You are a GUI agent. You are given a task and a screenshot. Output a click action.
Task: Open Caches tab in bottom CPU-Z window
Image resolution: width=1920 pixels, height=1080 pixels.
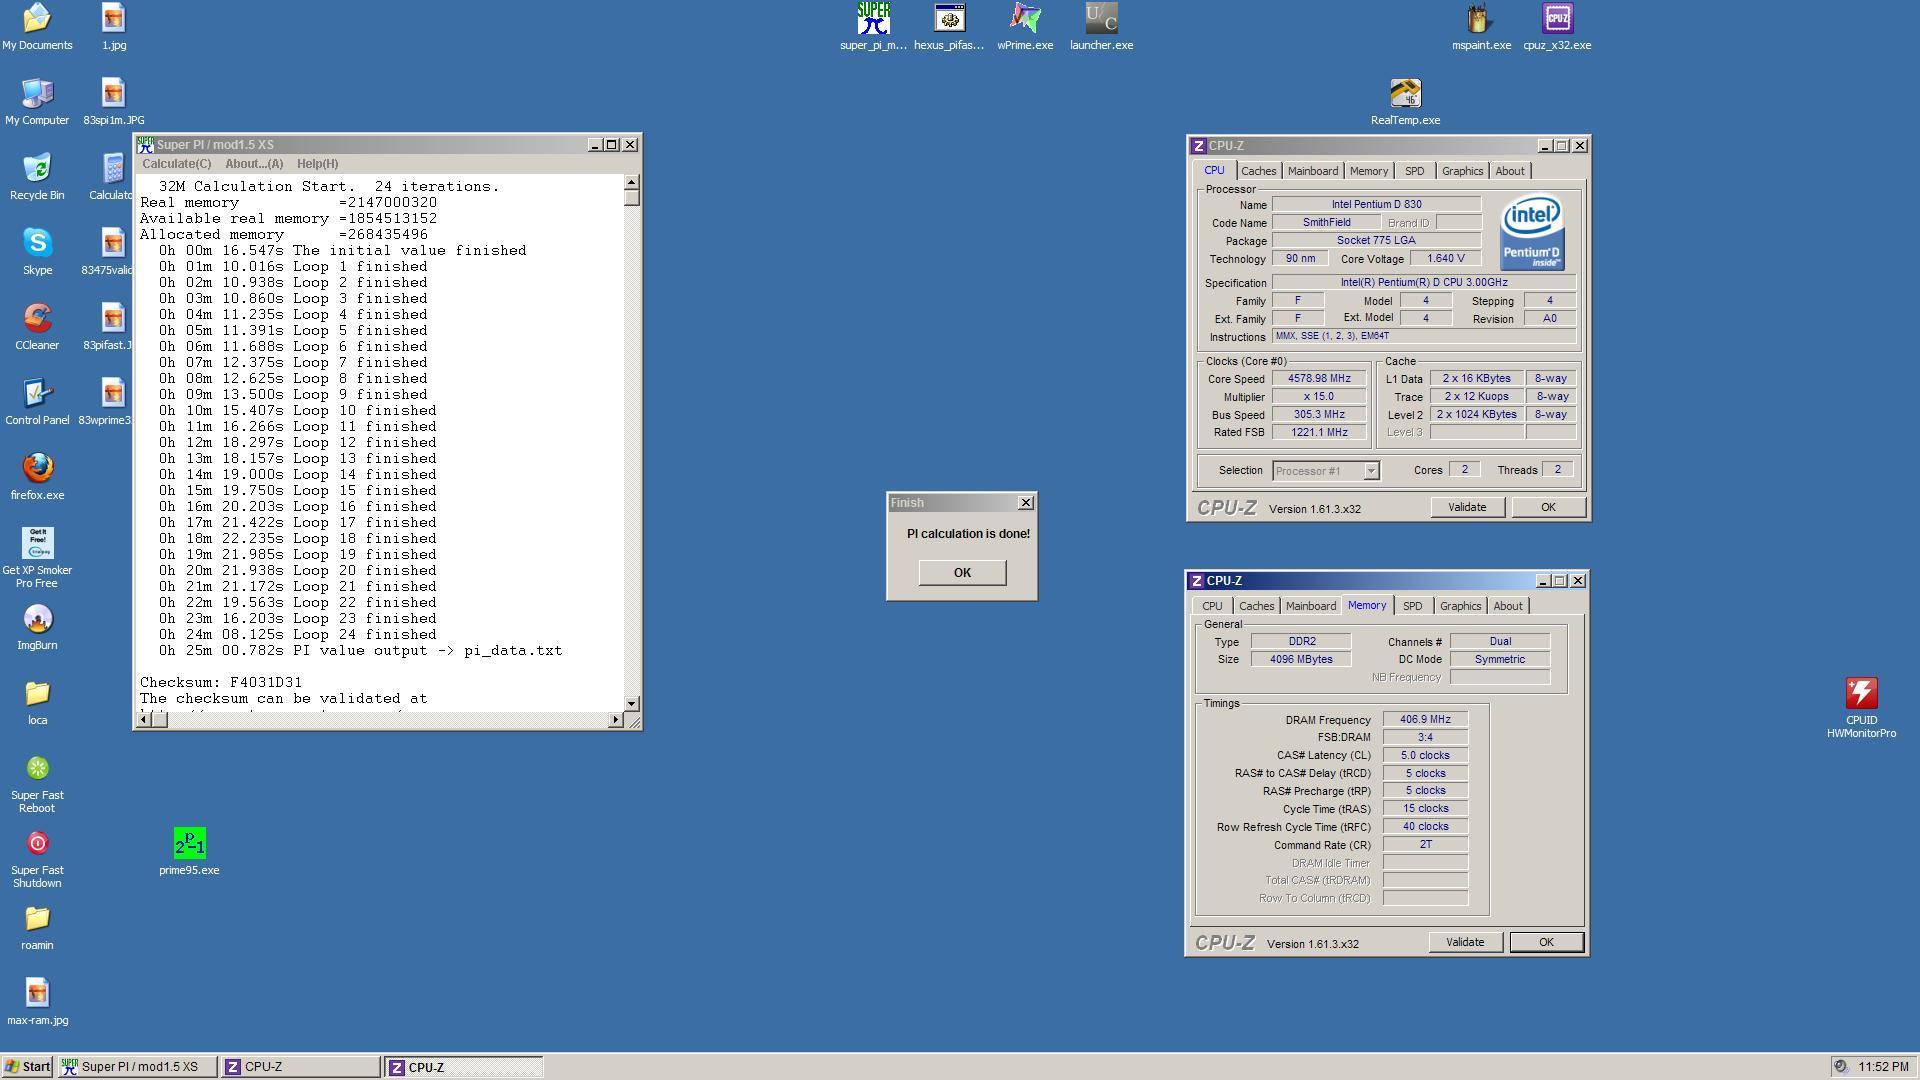click(x=1256, y=606)
